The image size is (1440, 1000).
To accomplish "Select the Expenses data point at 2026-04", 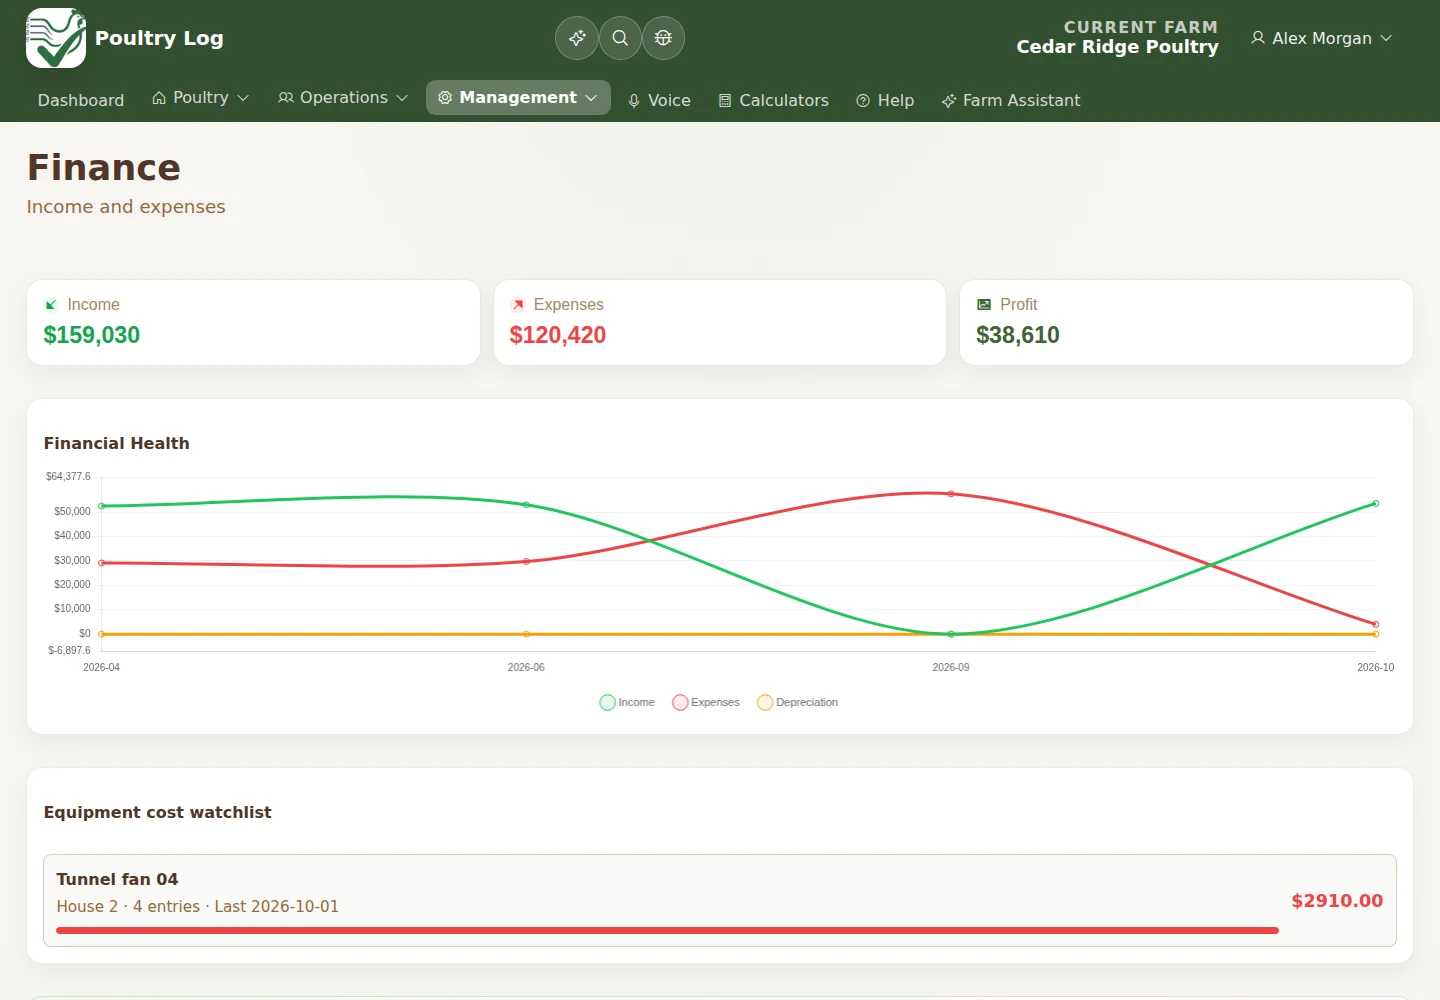I will coord(102,563).
